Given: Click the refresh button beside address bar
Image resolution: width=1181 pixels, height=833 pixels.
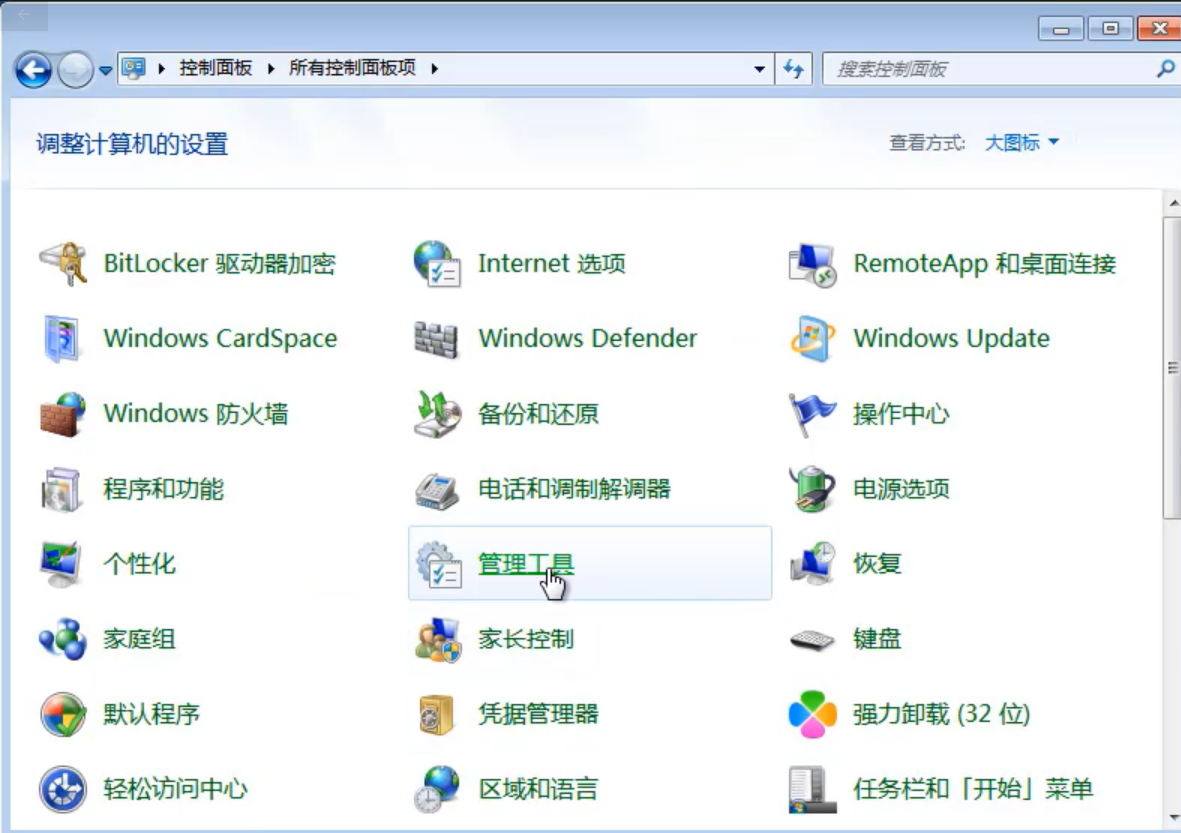Looking at the screenshot, I should pyautogui.click(x=794, y=69).
